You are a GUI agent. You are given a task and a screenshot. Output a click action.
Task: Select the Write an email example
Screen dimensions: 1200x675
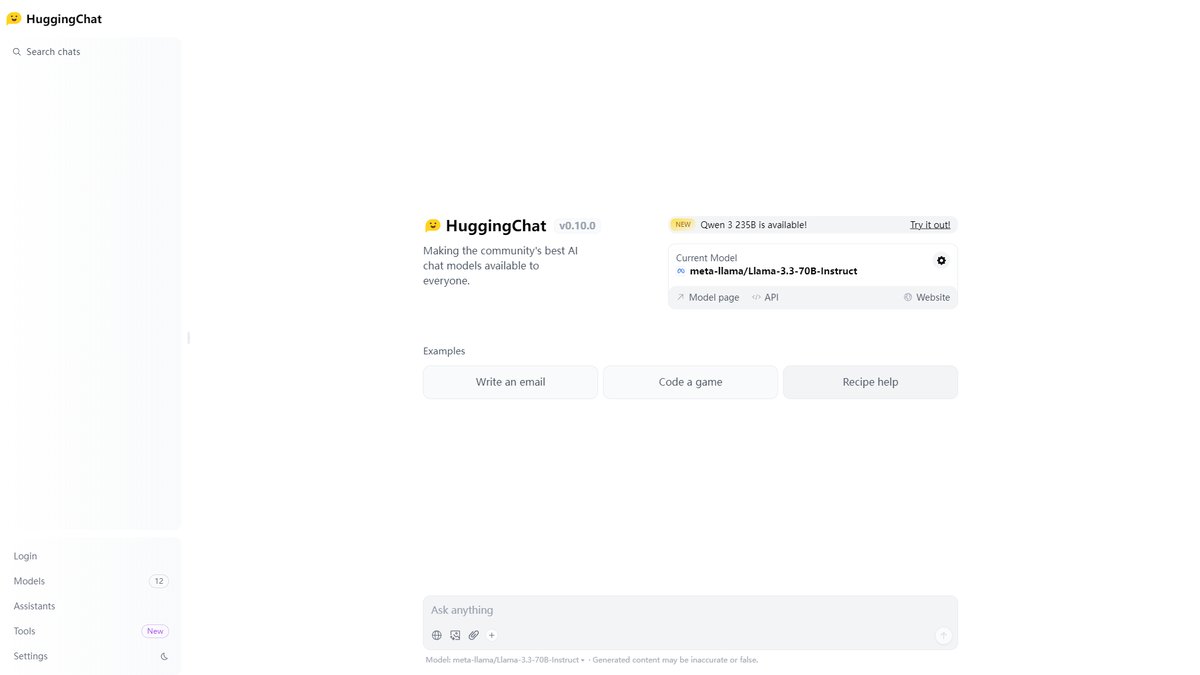coord(510,382)
